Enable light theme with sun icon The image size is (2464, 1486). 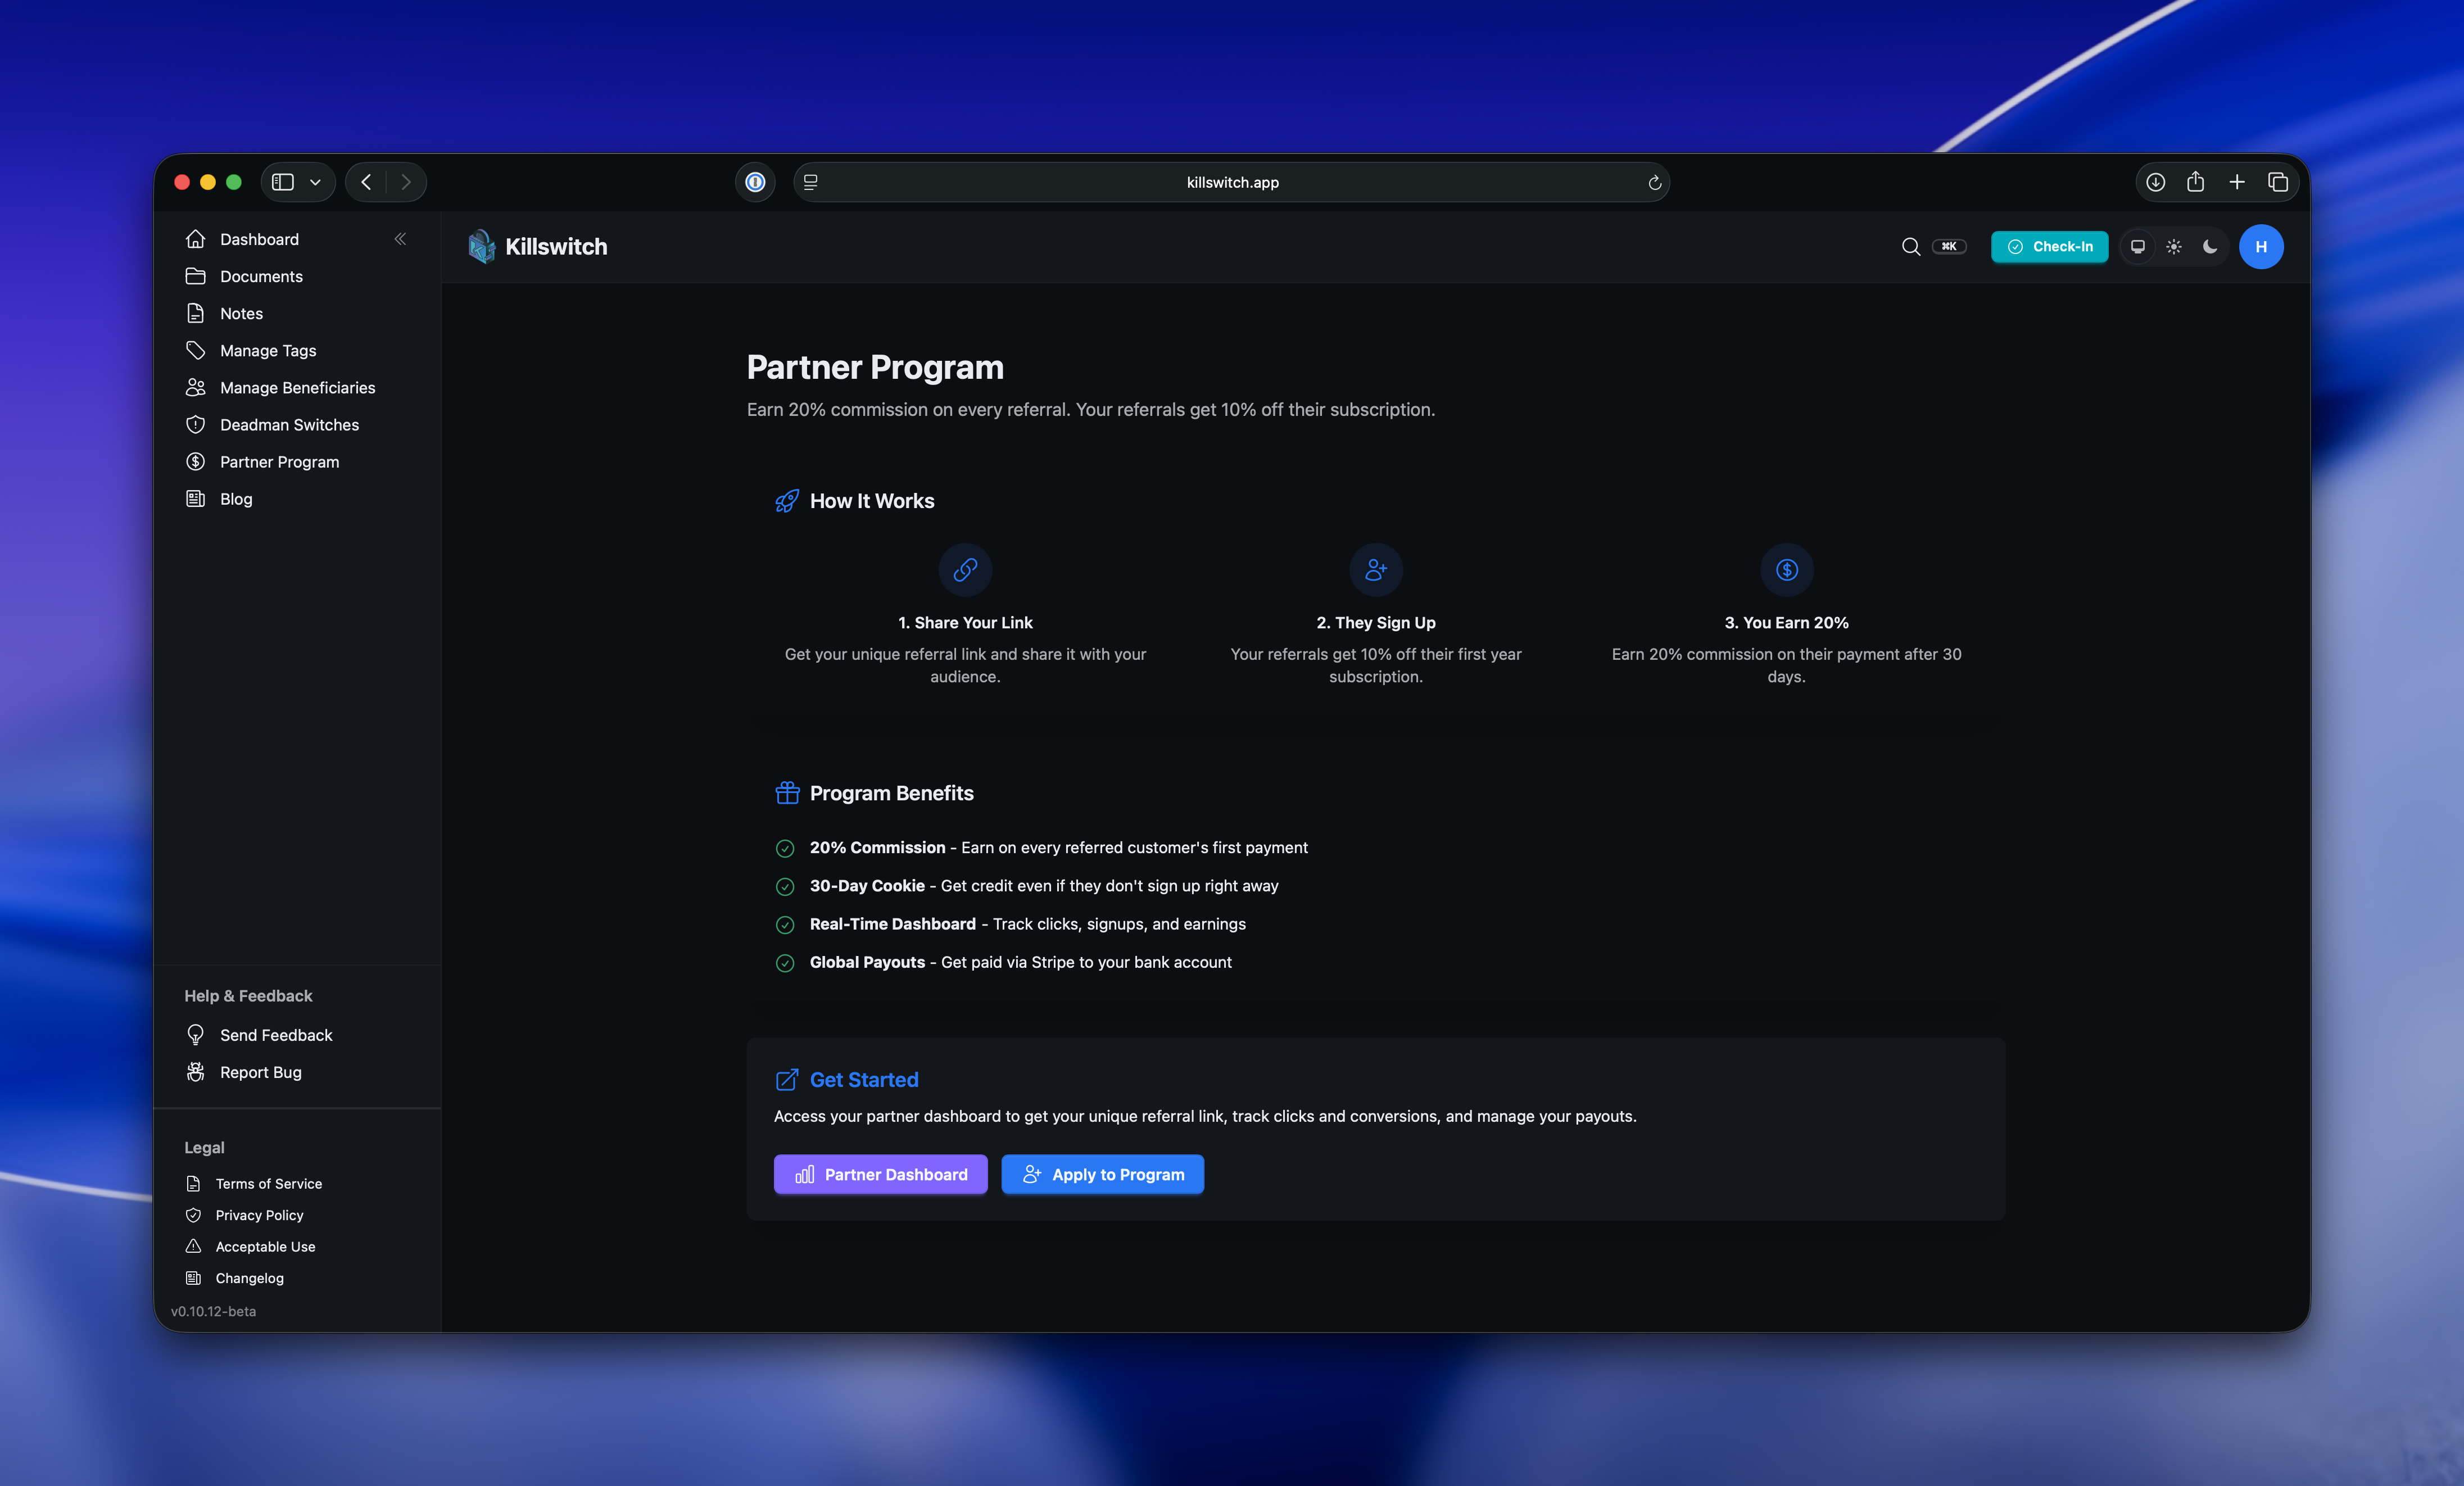tap(2174, 247)
